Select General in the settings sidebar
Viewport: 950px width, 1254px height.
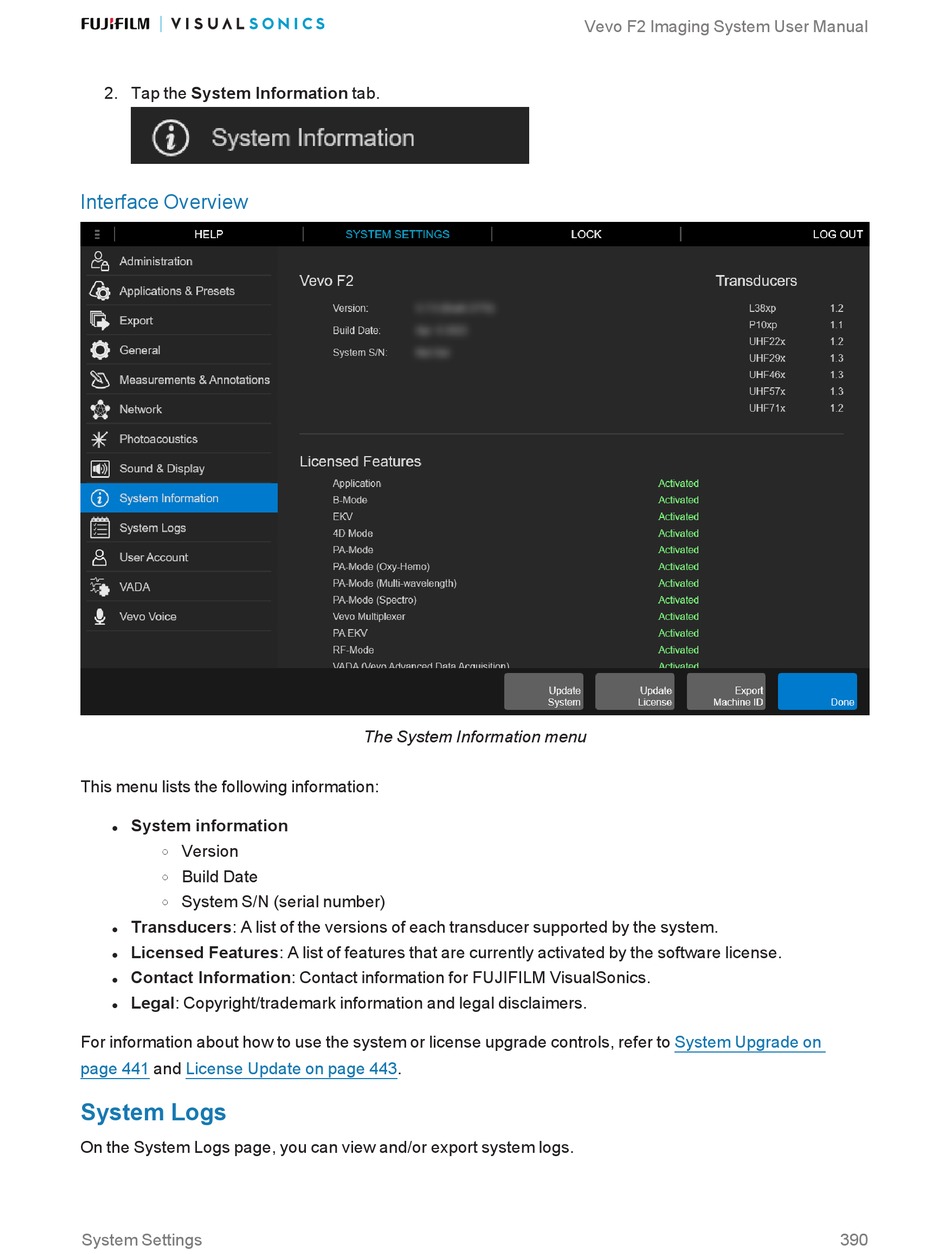click(179, 350)
